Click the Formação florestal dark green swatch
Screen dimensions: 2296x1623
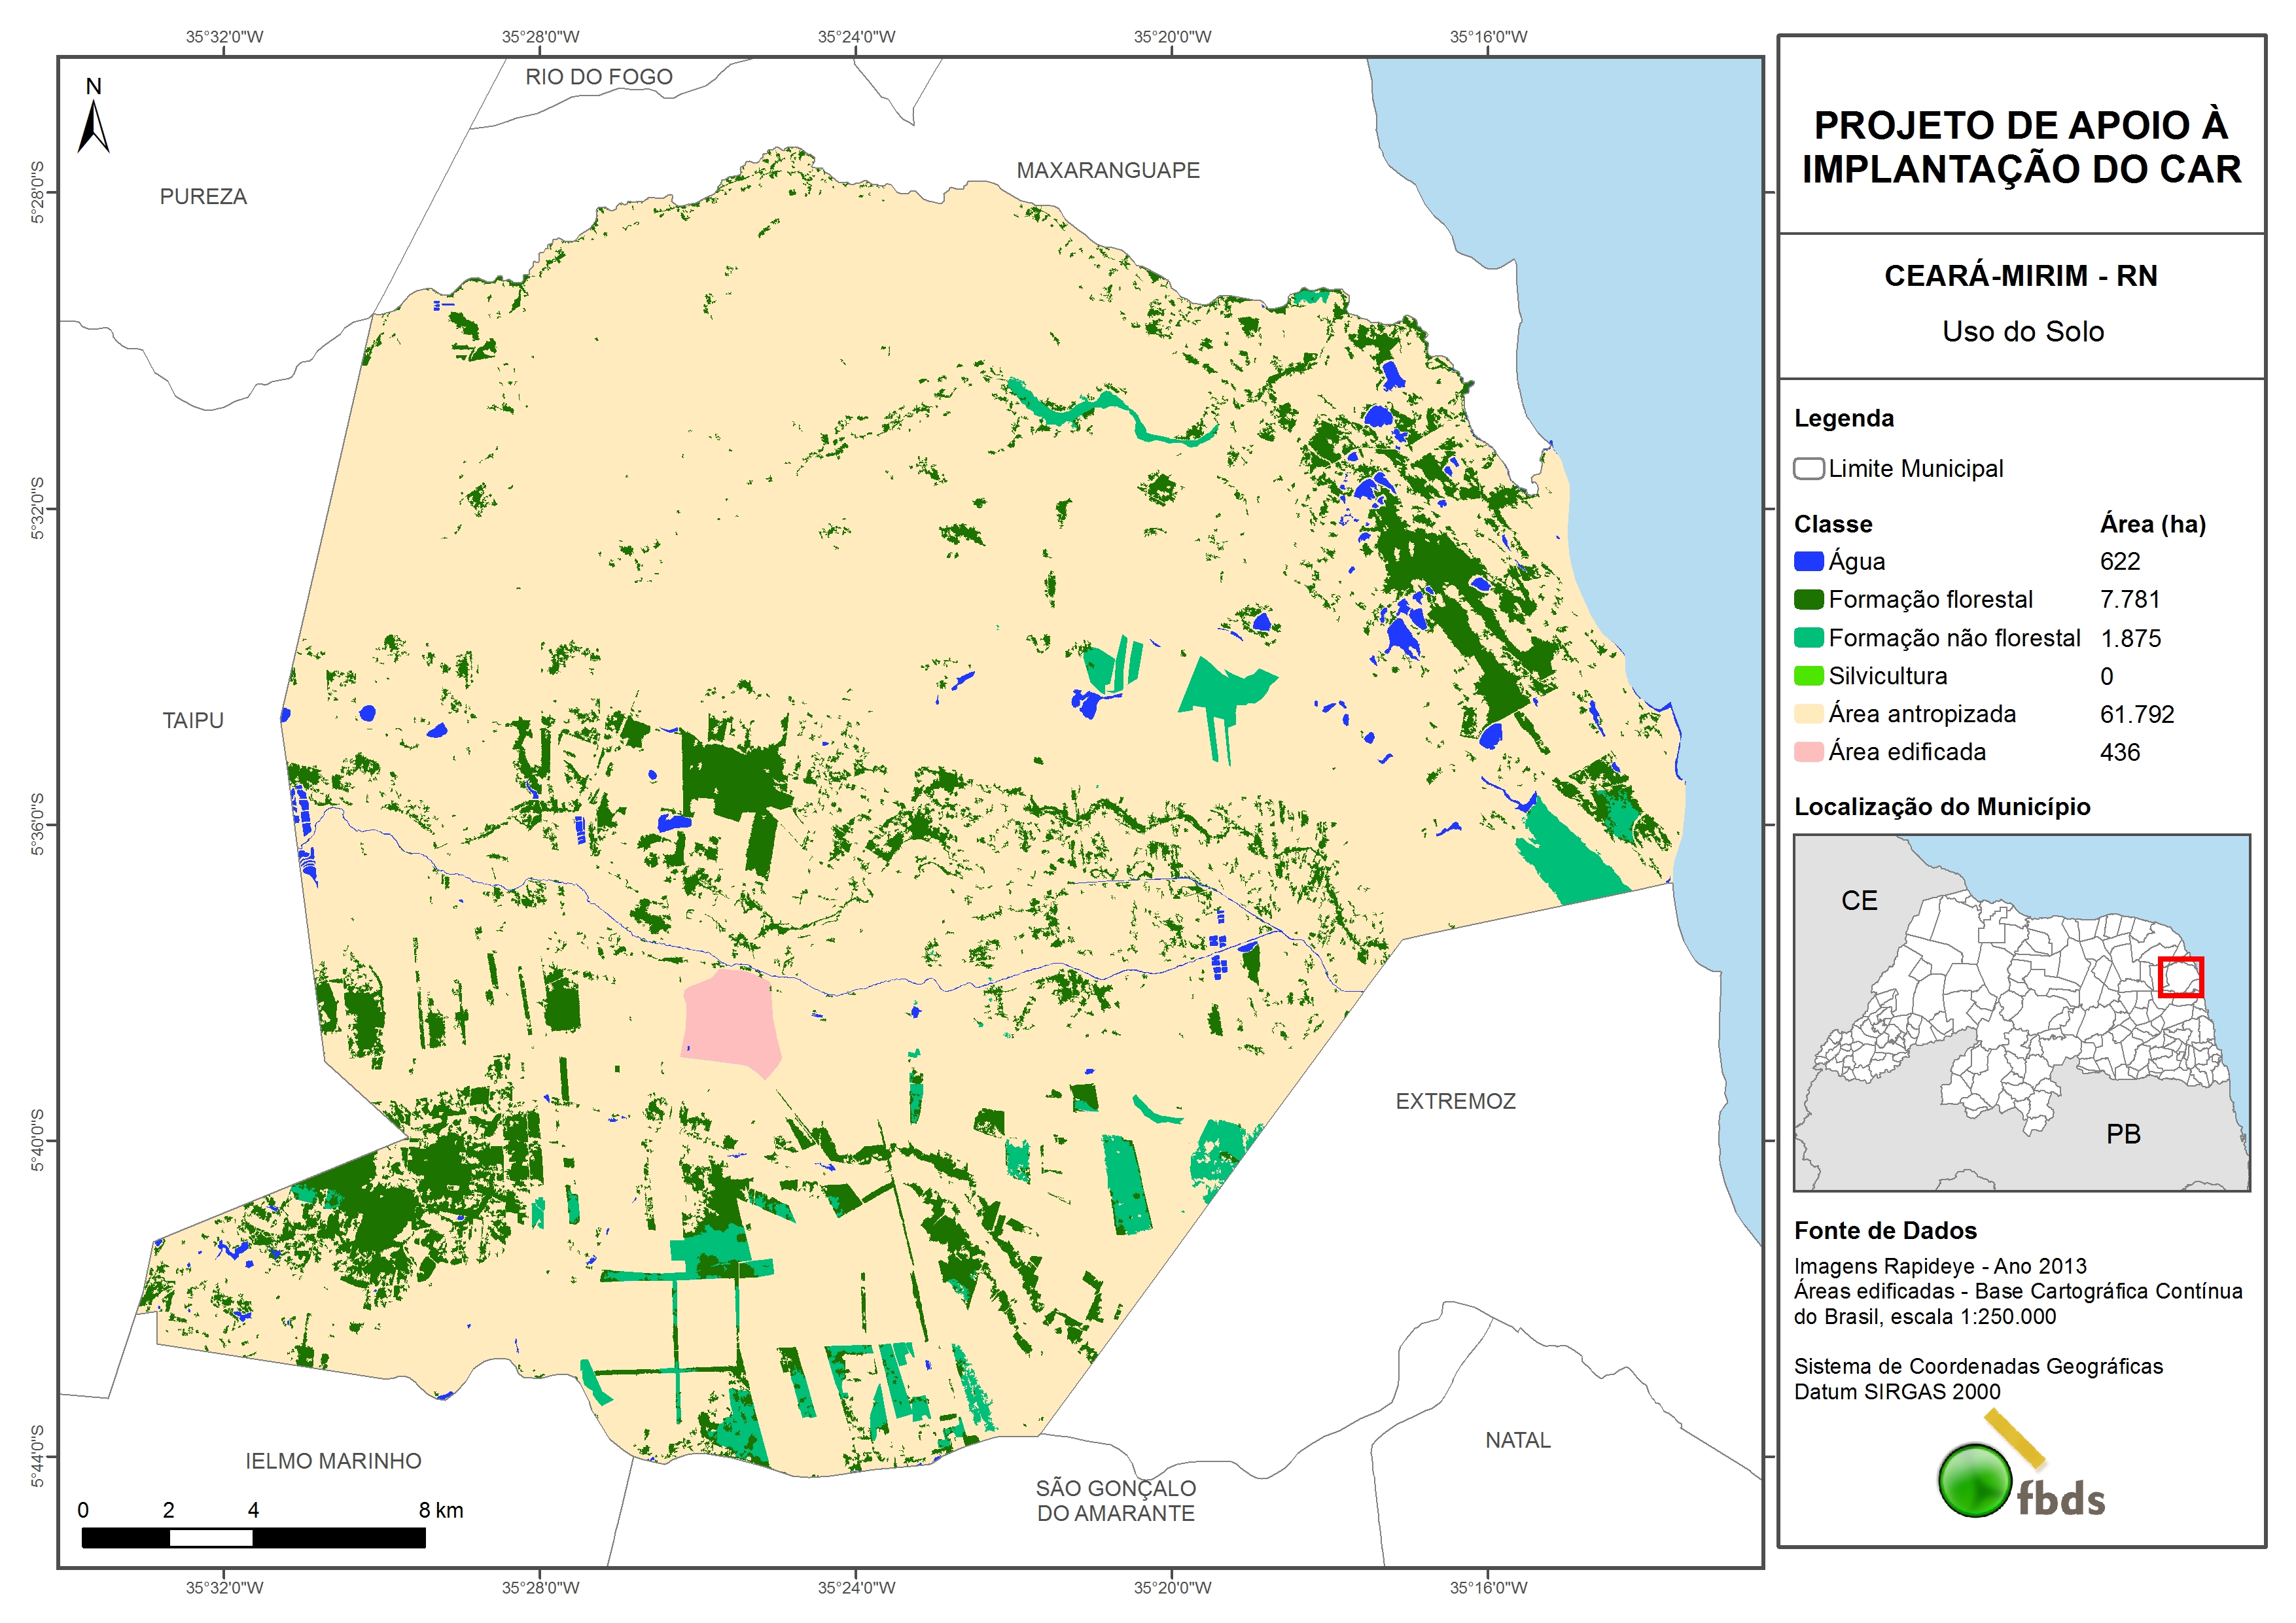point(1808,599)
